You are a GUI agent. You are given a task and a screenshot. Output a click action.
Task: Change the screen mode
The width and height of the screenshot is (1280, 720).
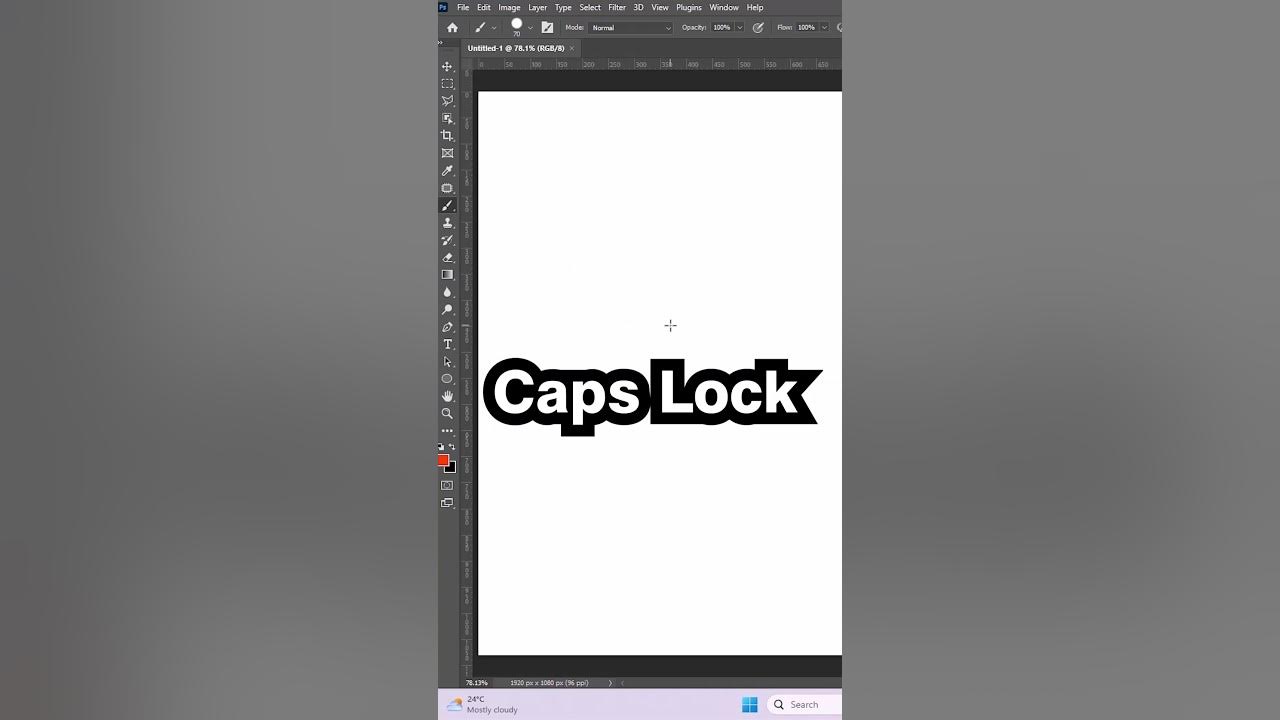(447, 503)
